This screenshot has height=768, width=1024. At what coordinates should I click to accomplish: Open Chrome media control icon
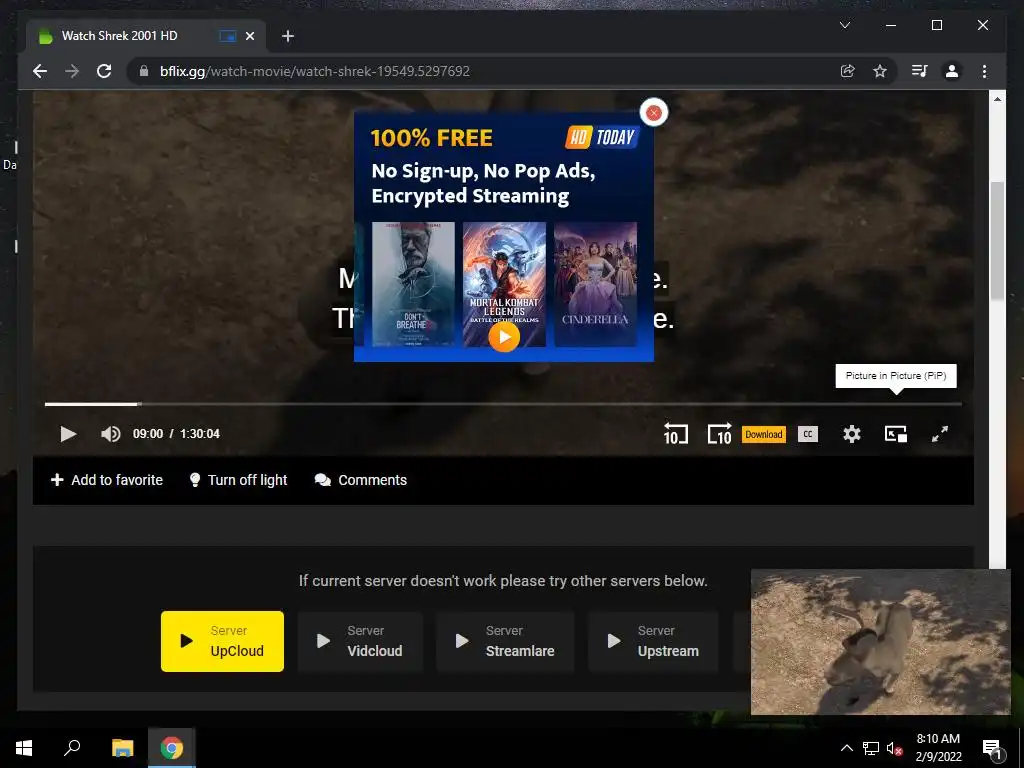click(x=920, y=71)
